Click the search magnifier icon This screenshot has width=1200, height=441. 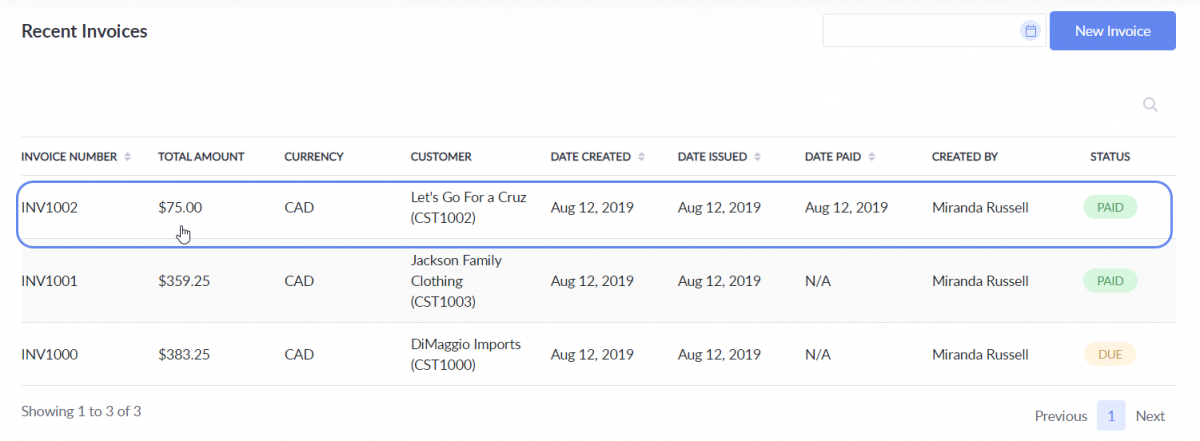(x=1150, y=105)
